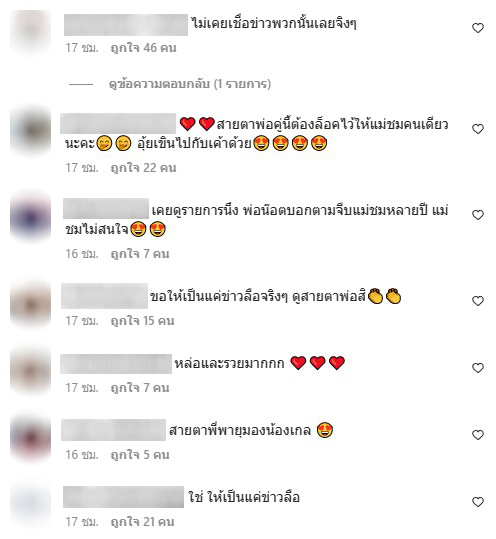Viewport: 496px width, 539px height.
Task: Open likes list 'ถูกใจ 15 คน'
Action: click(142, 321)
